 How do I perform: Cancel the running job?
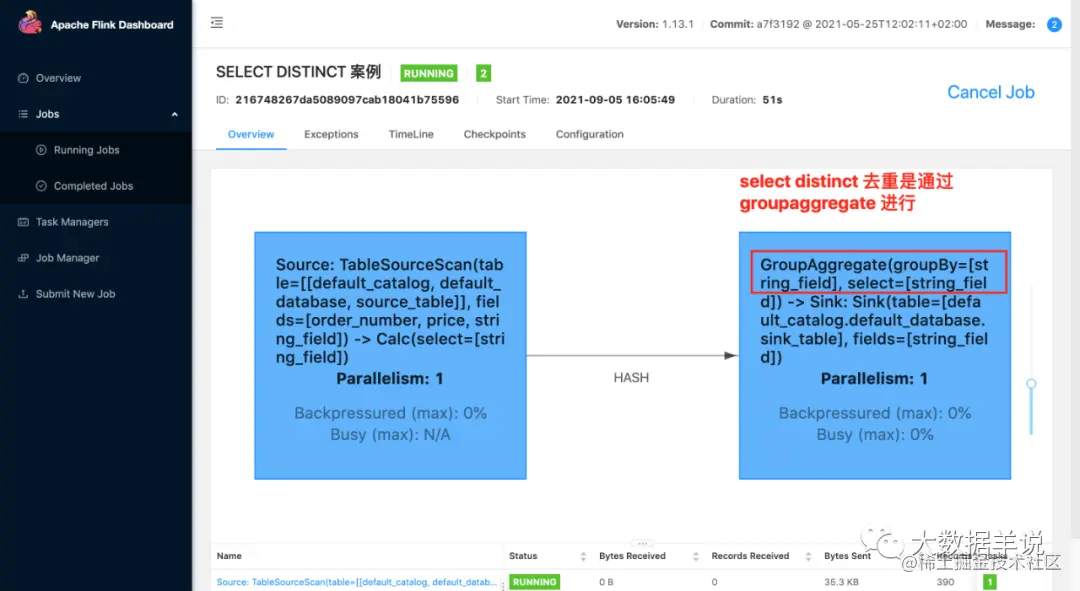[x=990, y=92]
